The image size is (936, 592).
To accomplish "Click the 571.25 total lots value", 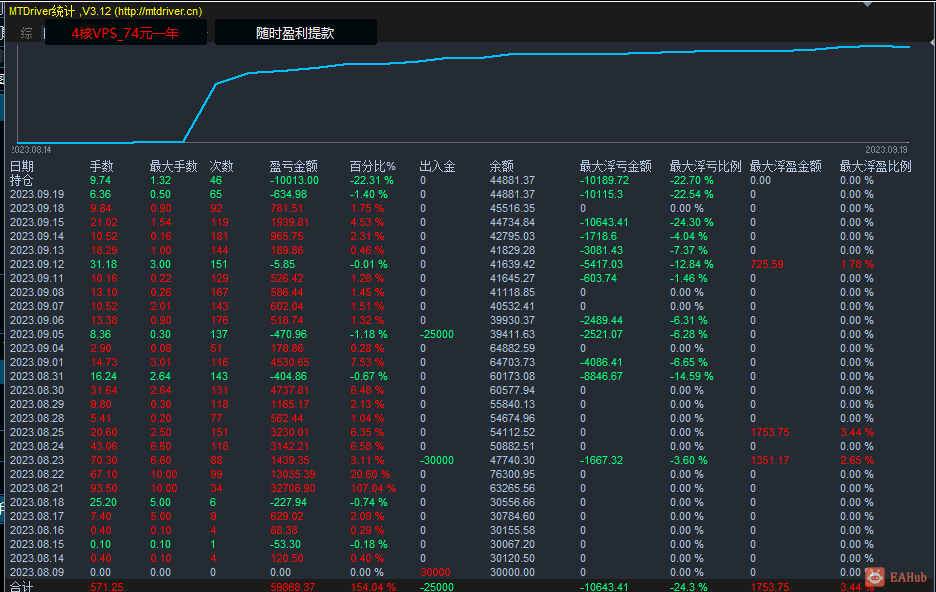I will coord(106,587).
